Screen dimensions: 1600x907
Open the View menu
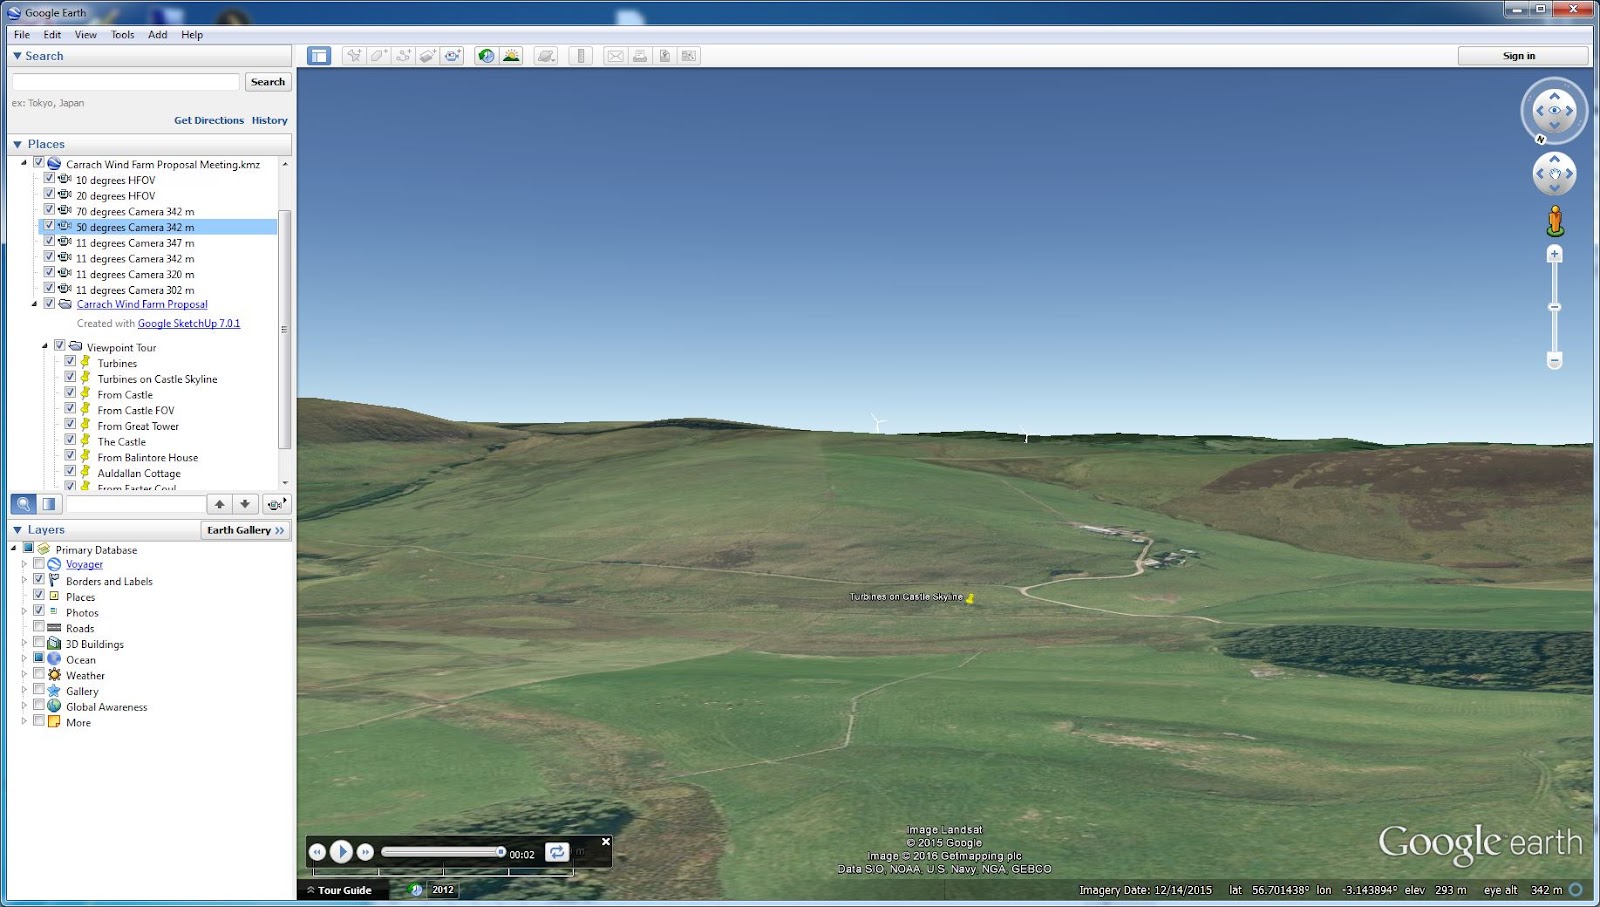(86, 35)
